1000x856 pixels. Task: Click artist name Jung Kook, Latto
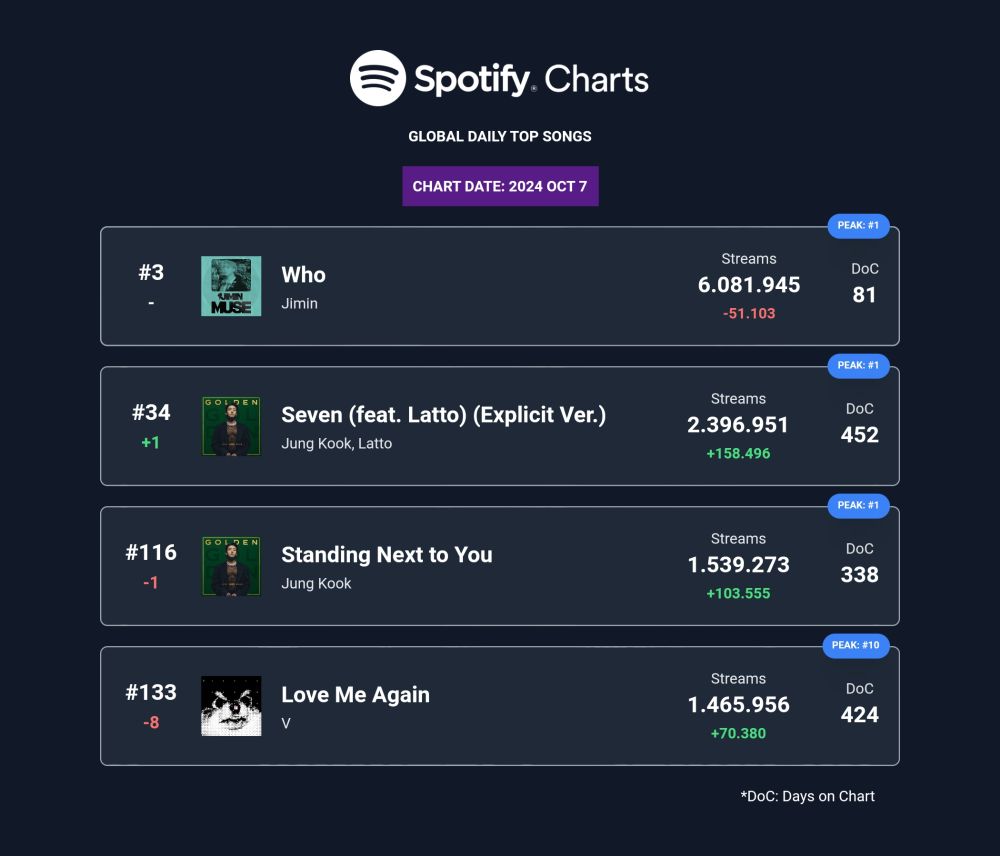(x=336, y=443)
